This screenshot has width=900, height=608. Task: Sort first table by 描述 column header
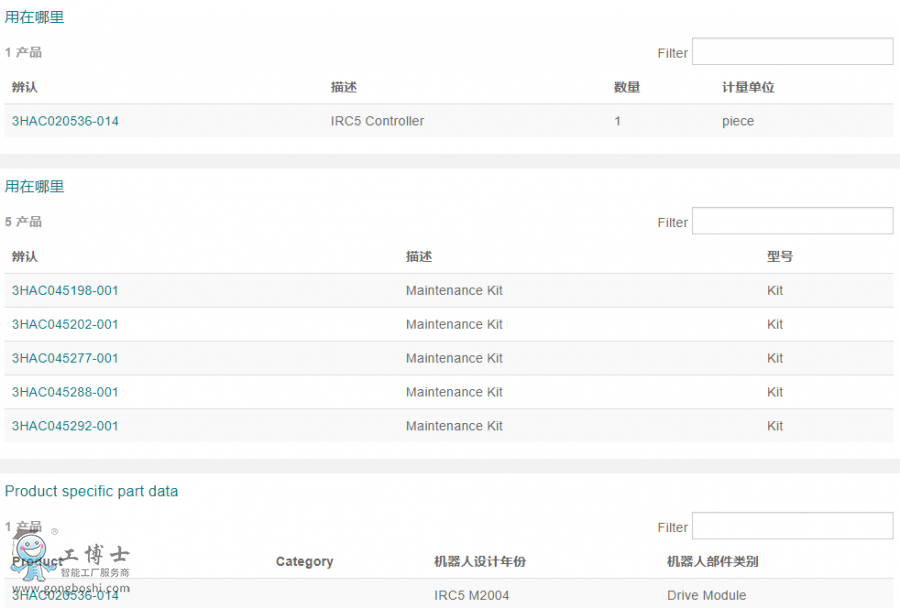point(344,87)
